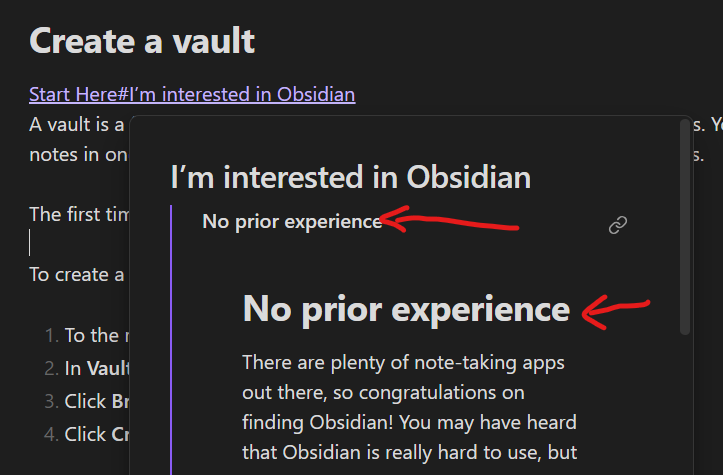Click the line starting "To create a"
The height and width of the screenshot is (475, 723).
point(77,275)
